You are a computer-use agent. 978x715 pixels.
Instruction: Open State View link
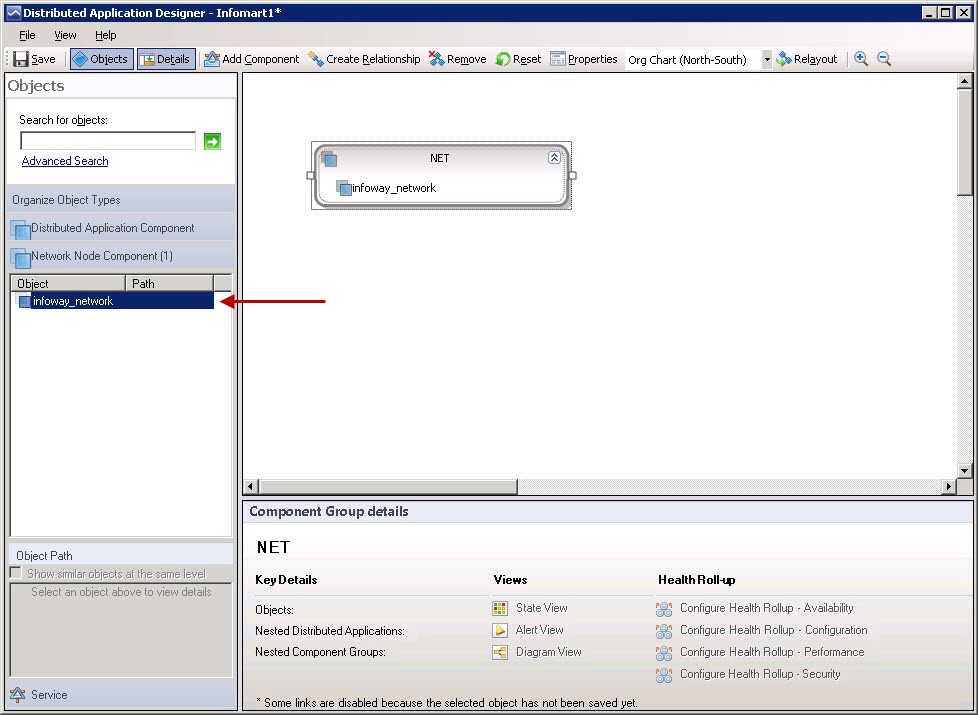click(541, 608)
